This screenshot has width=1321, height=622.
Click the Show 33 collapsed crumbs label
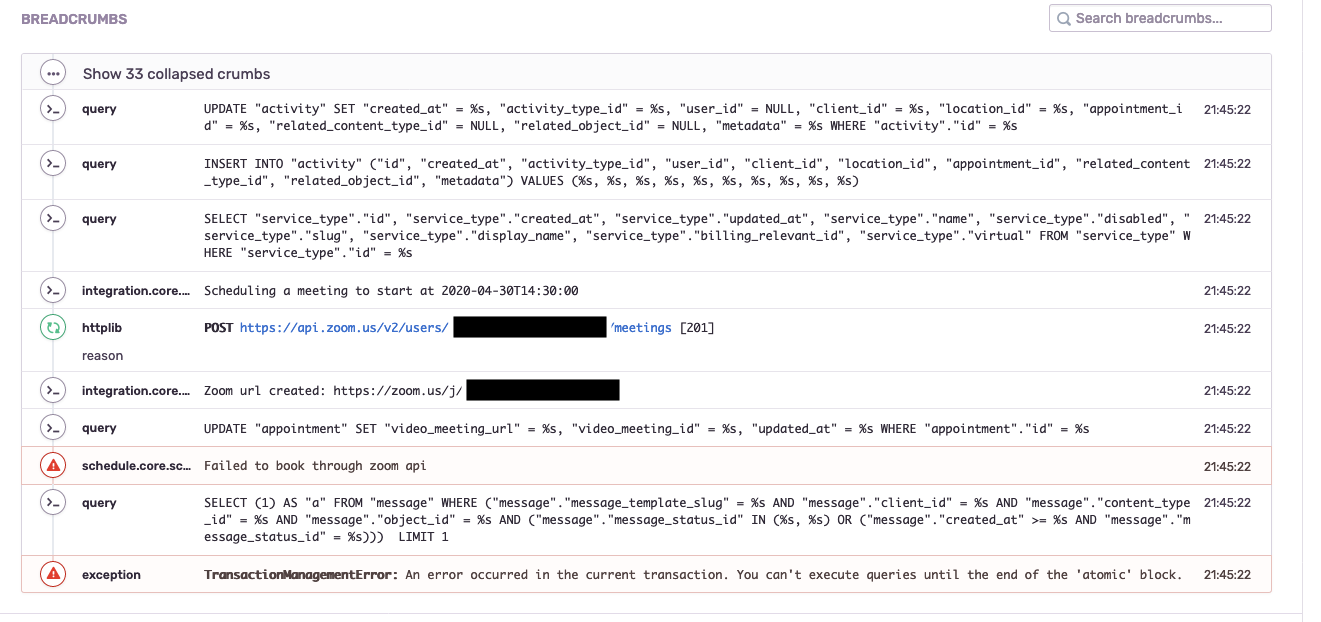(x=176, y=74)
